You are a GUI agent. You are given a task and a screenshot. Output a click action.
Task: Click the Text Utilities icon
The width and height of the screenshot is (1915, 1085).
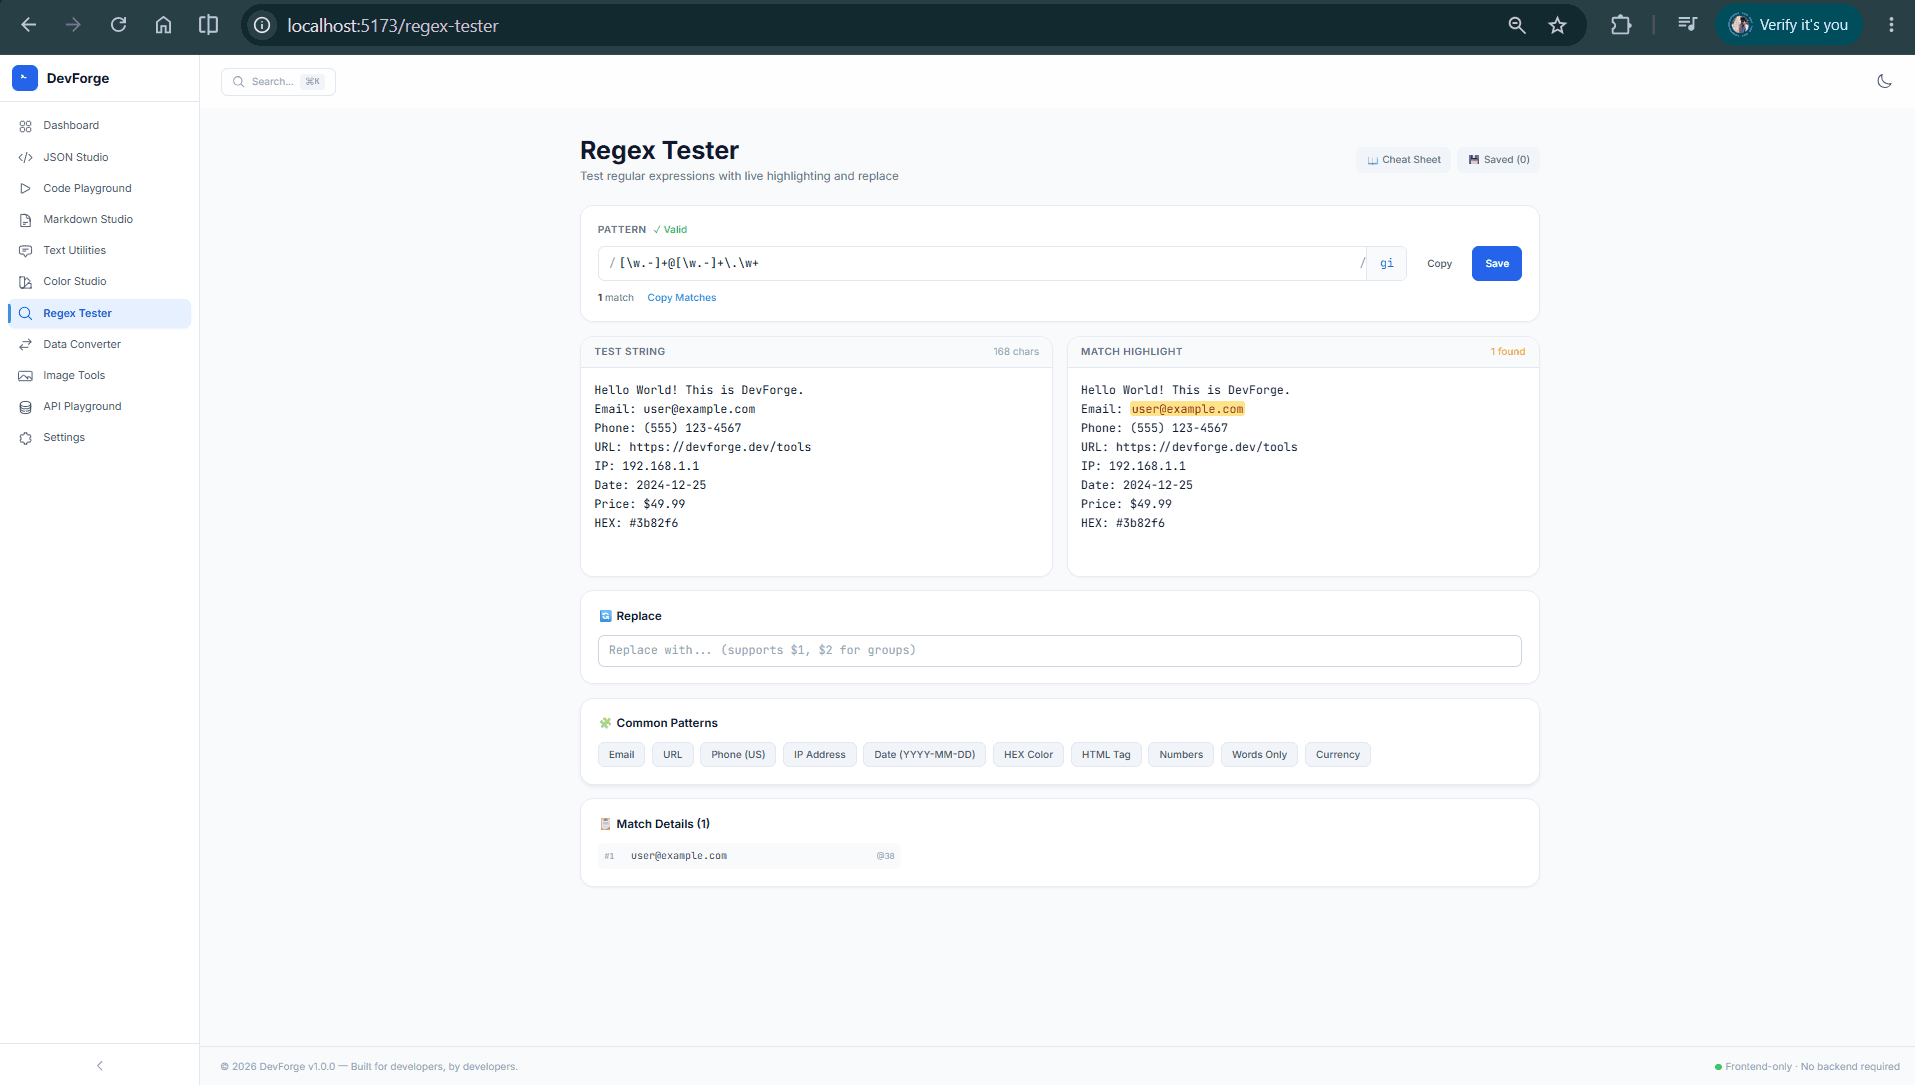[26, 251]
